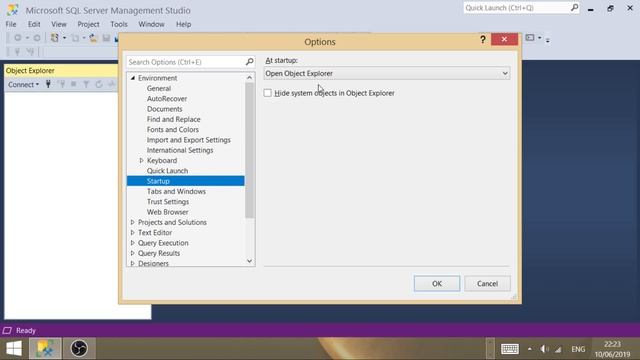This screenshot has height=360, width=640.
Task: Expand the Keyboard tree node
Action: (x=142, y=160)
